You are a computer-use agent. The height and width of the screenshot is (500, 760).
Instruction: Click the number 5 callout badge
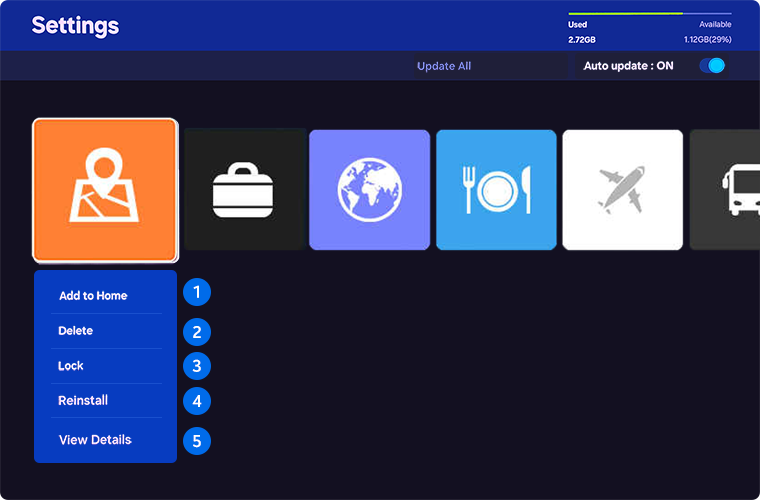(197, 440)
